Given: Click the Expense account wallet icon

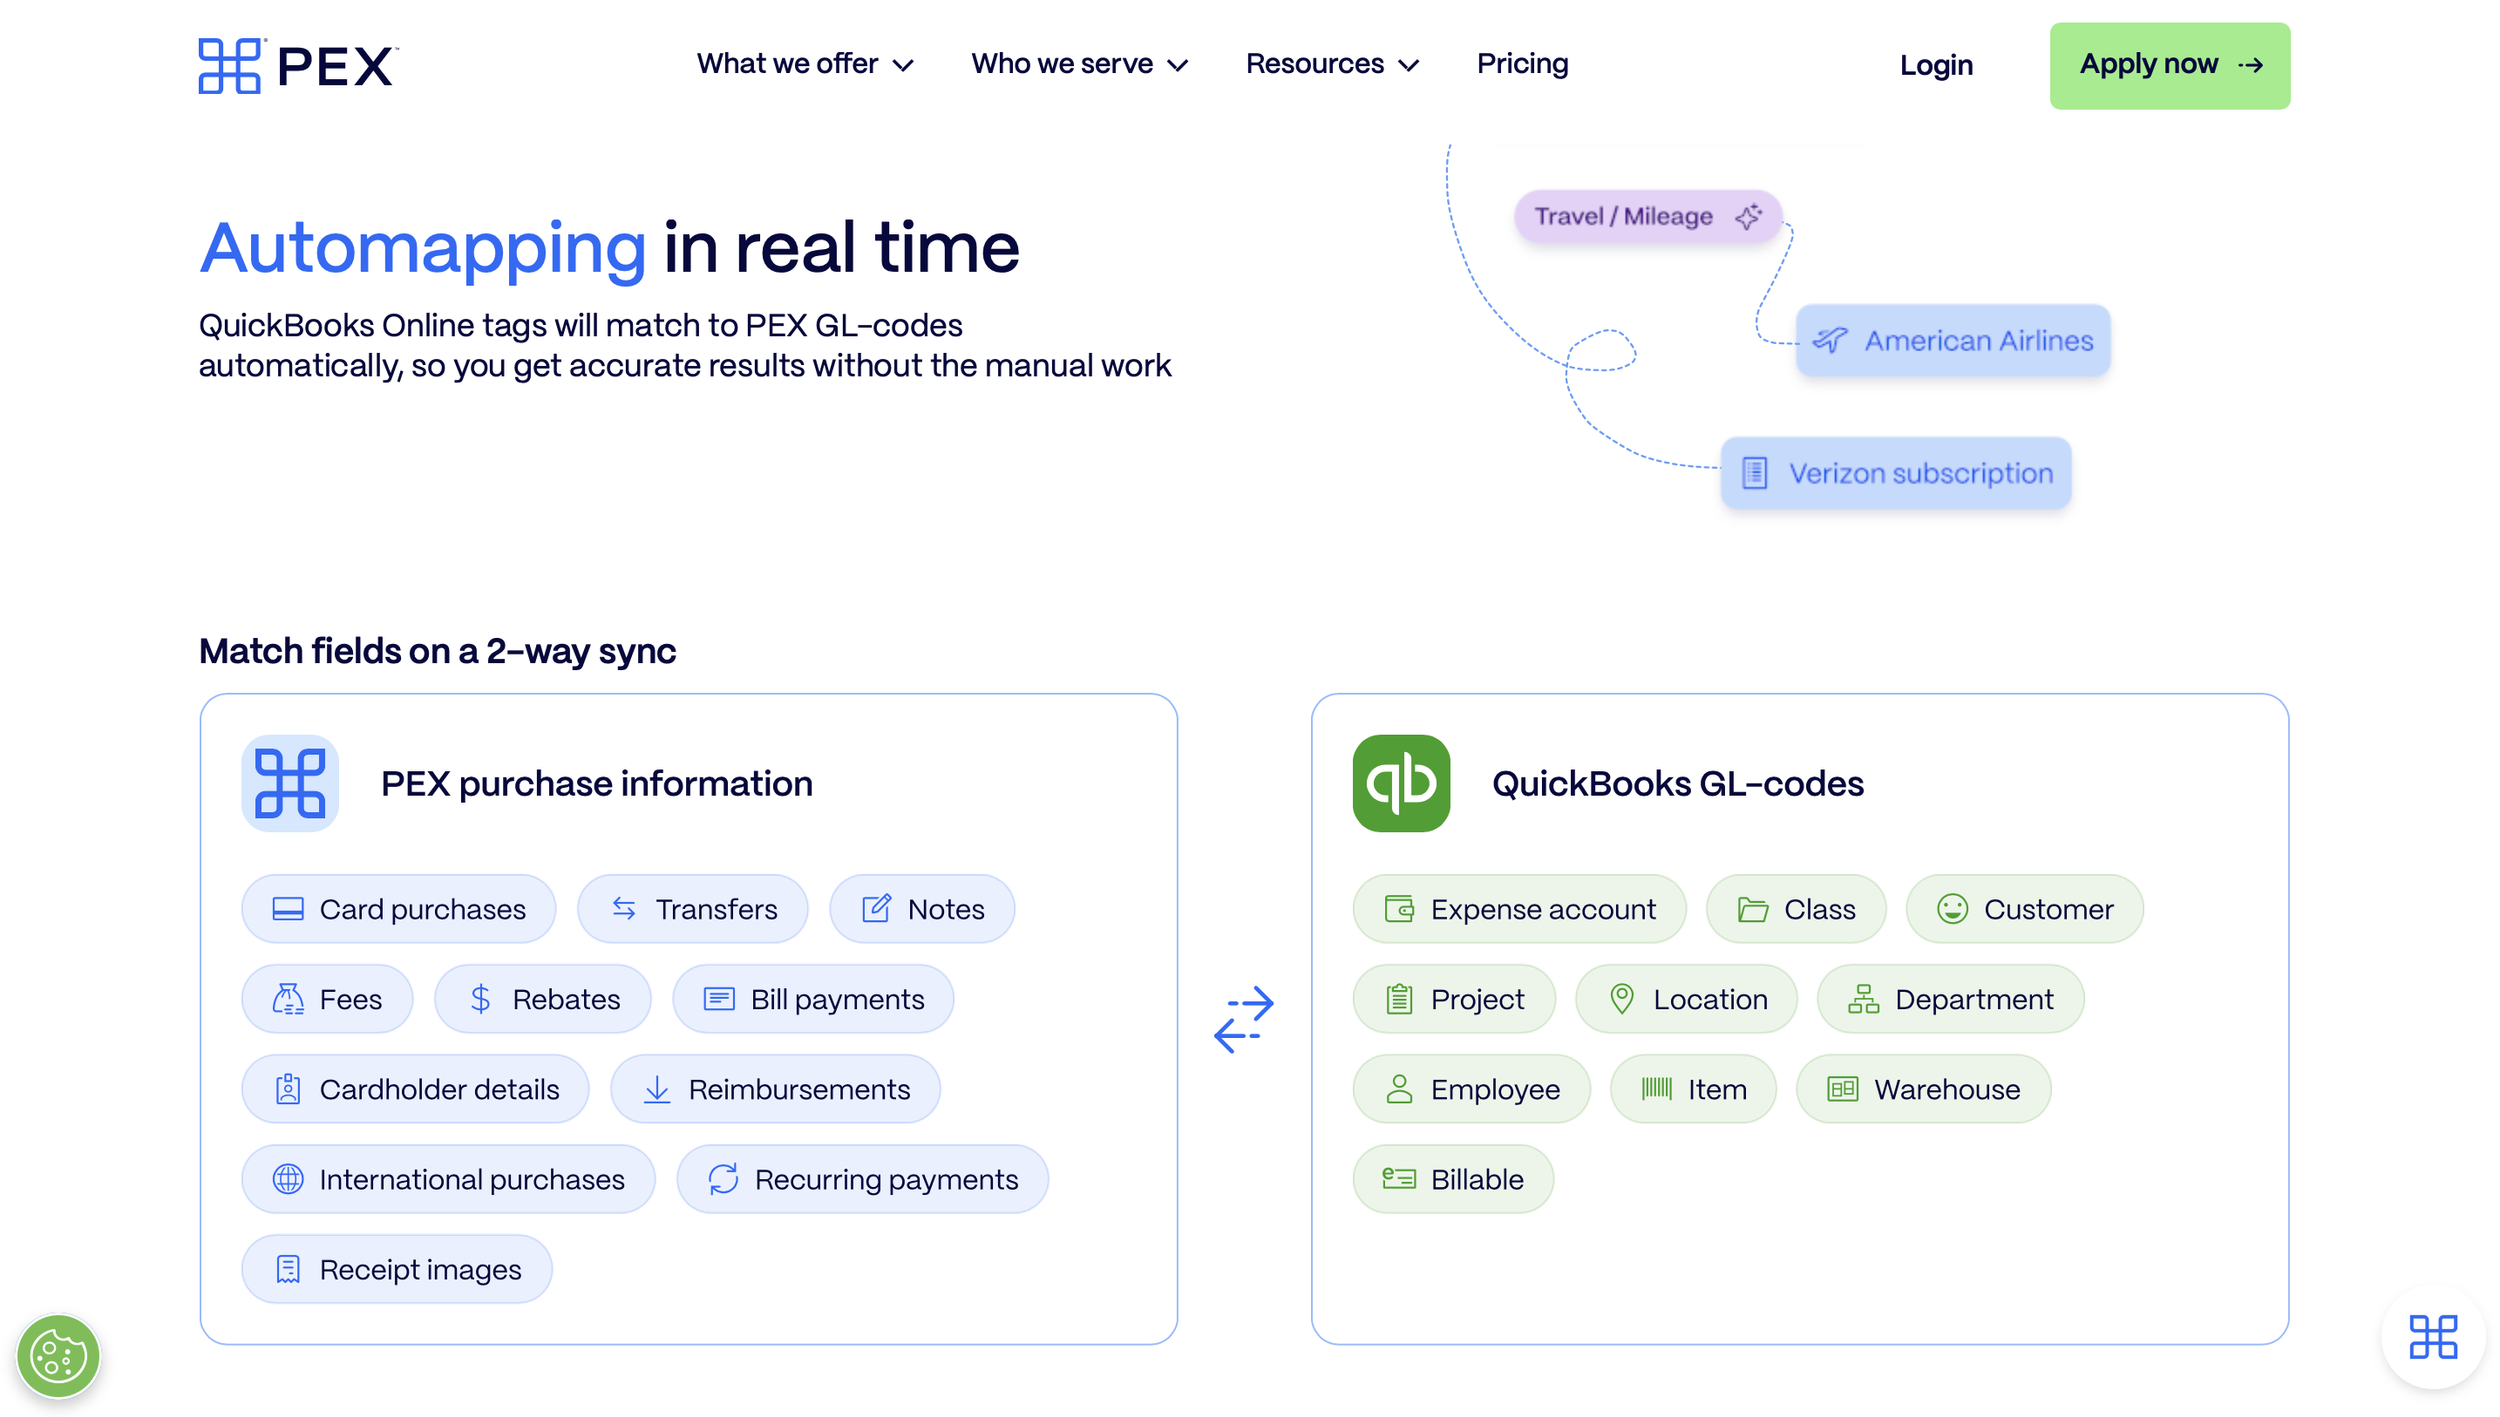Looking at the screenshot, I should click(1399, 909).
